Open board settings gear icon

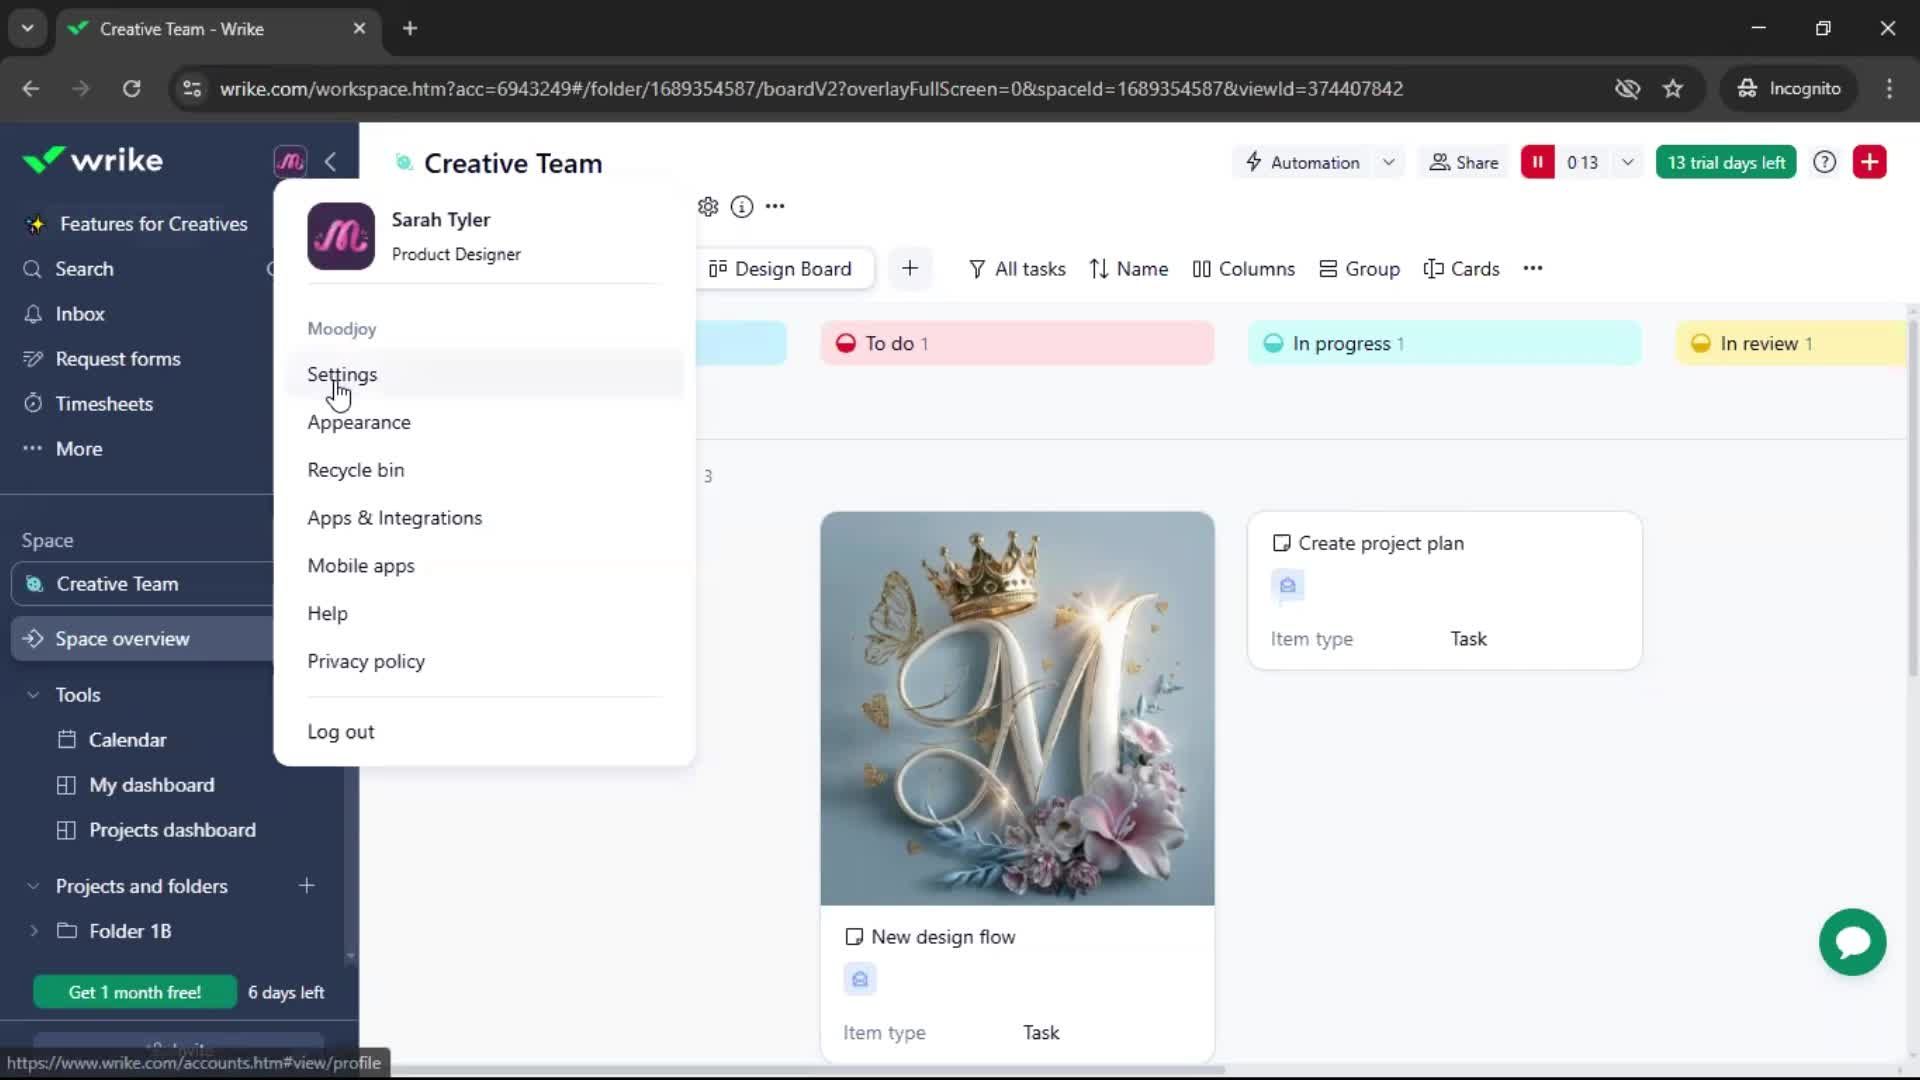708,207
